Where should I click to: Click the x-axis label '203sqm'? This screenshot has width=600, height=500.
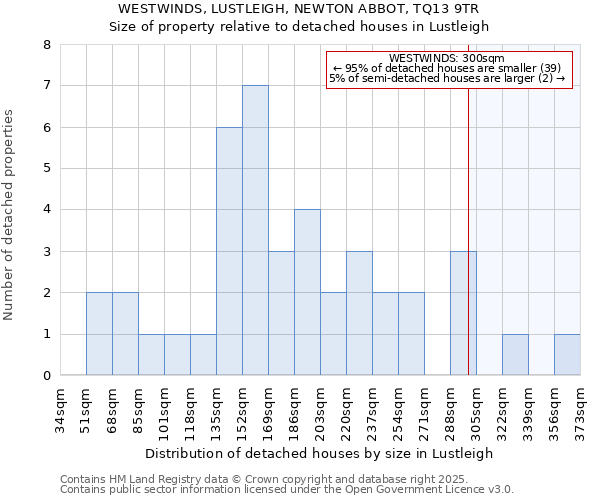click(x=321, y=415)
